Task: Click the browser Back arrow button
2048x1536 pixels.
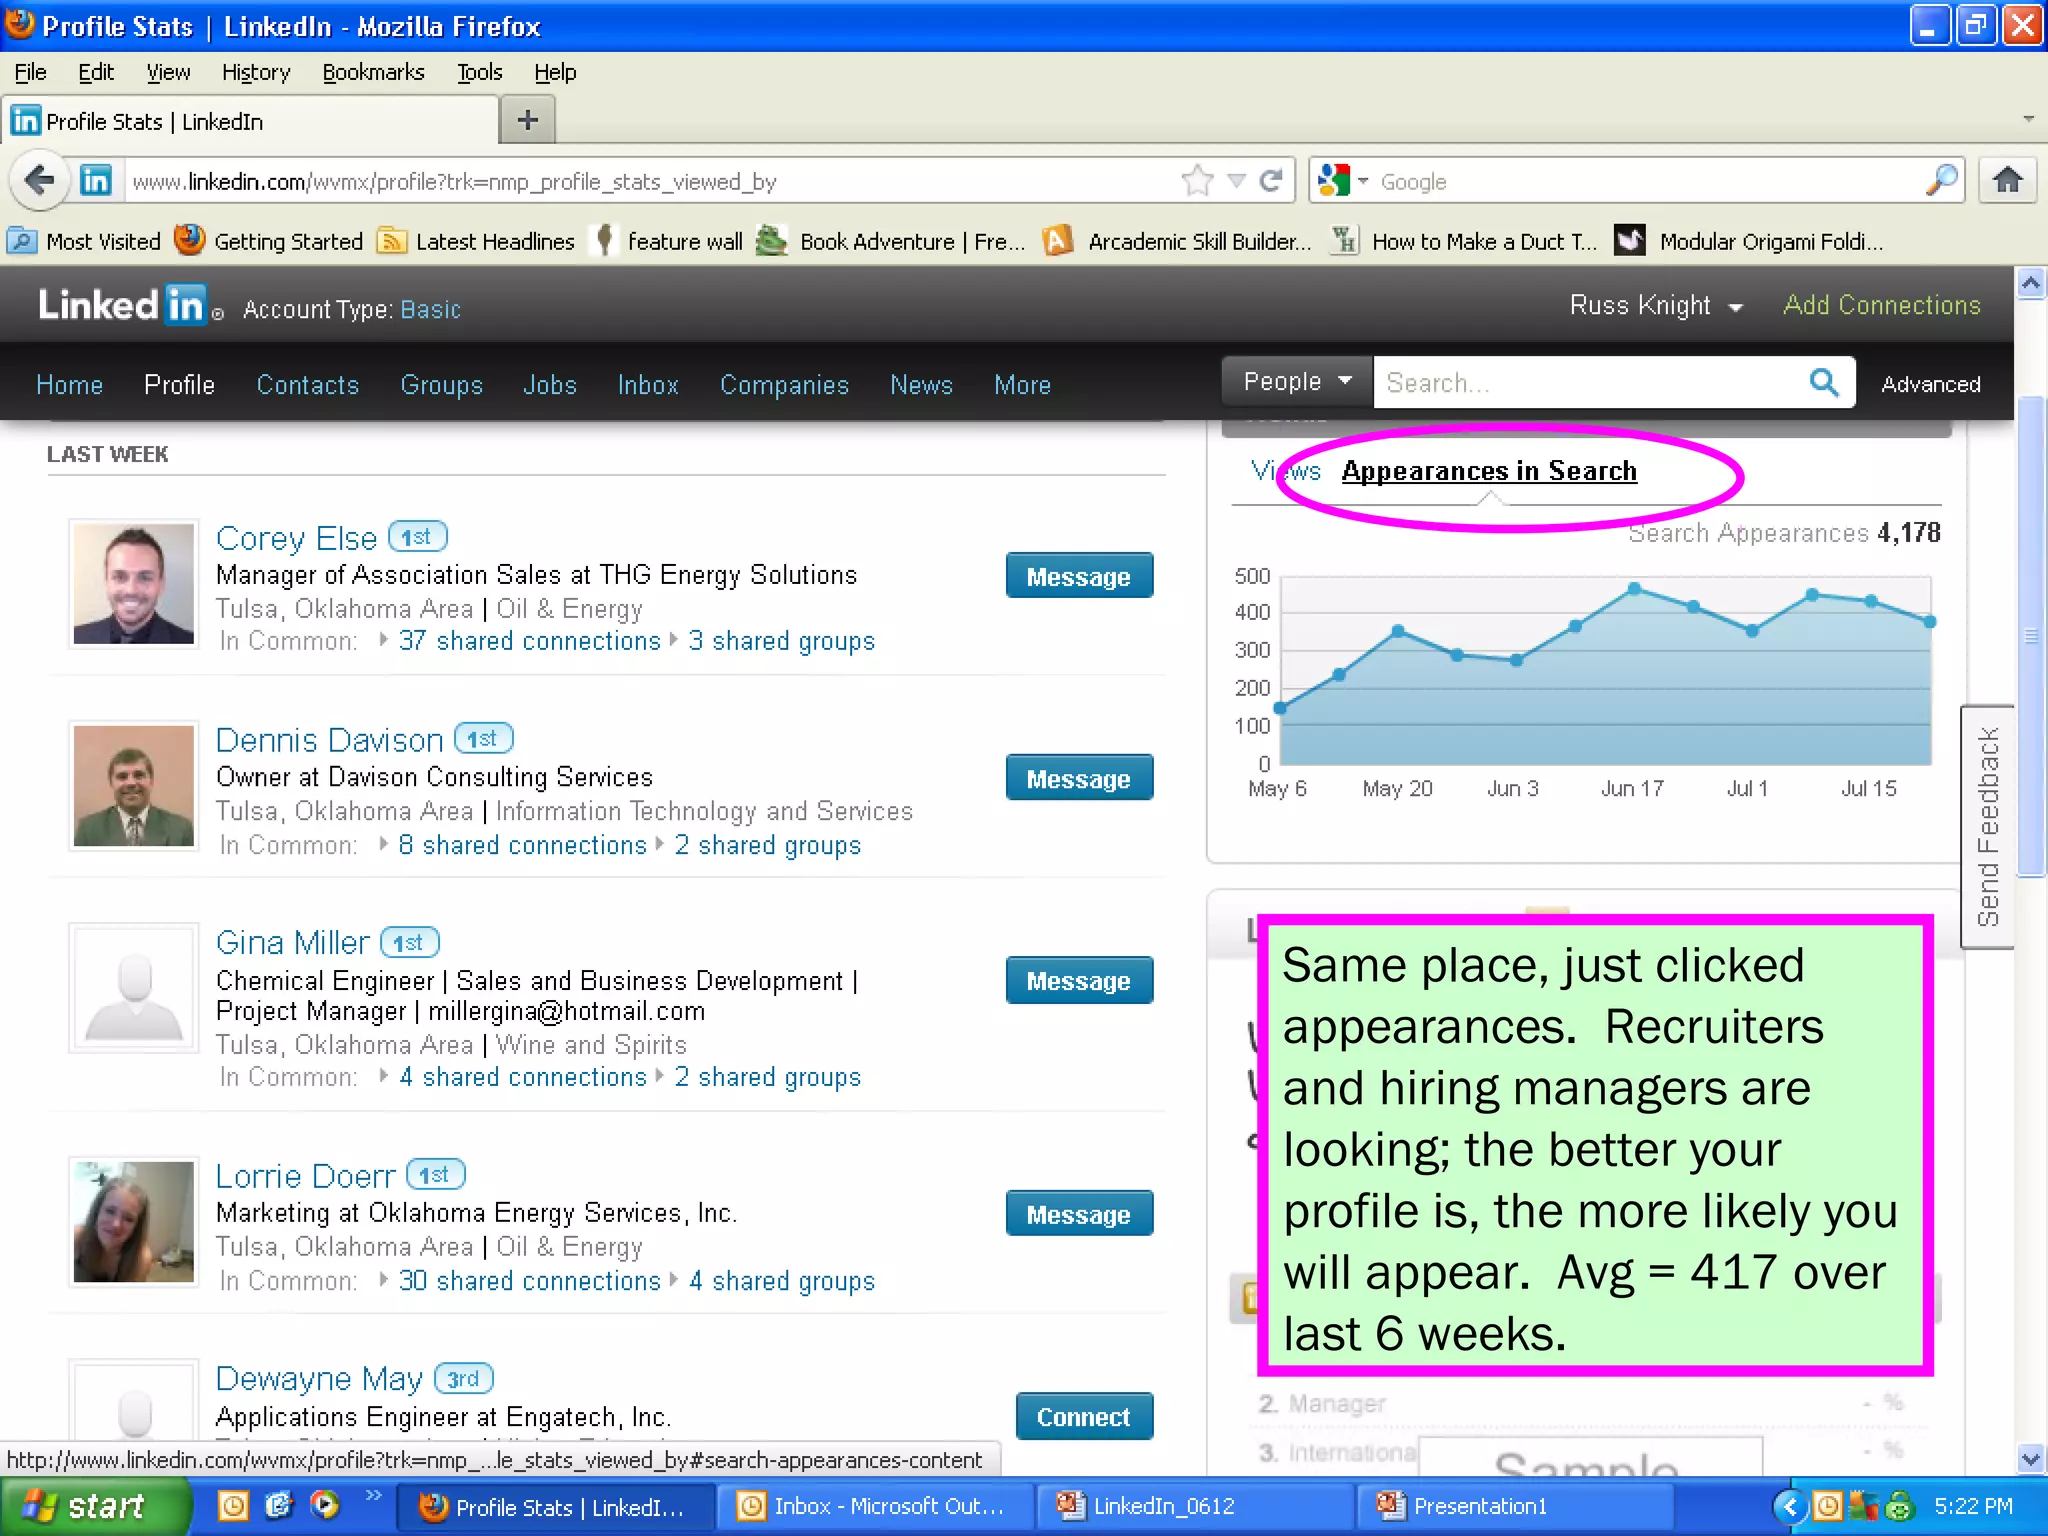Action: coord(39,181)
